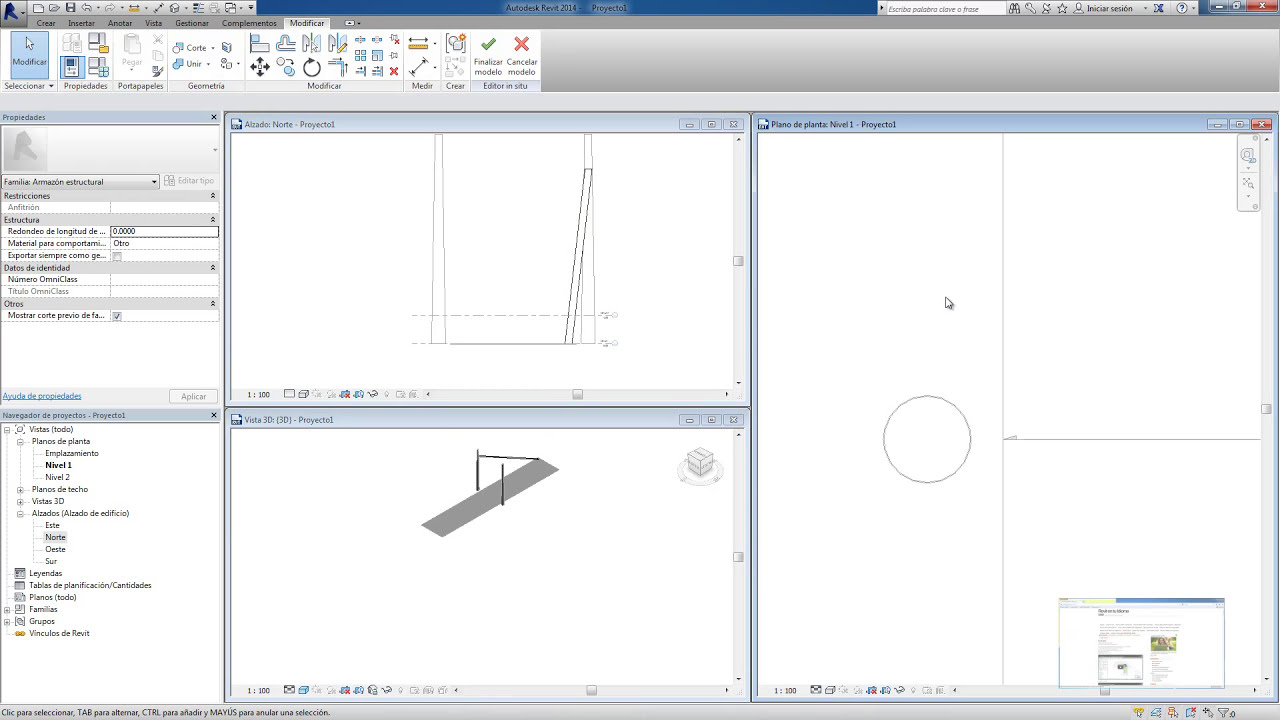The height and width of the screenshot is (720, 1280).
Task: Click the favorites star icon in title bar
Action: pos(1062,8)
